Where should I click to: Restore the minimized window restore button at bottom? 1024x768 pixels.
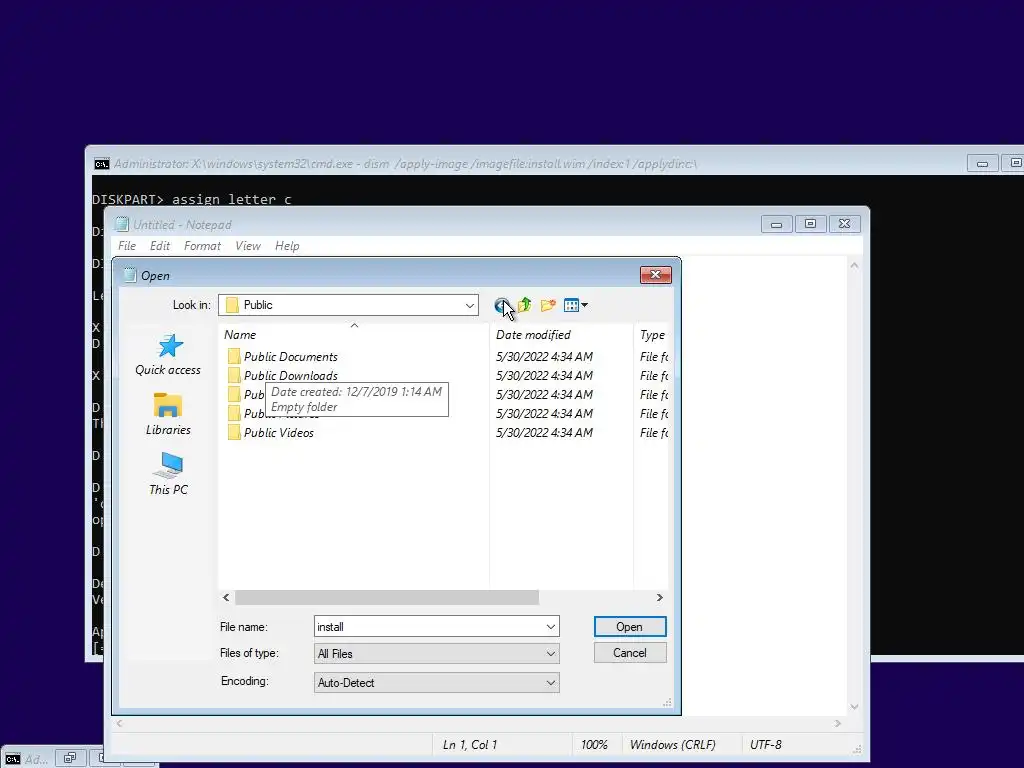pyautogui.click(x=70, y=758)
